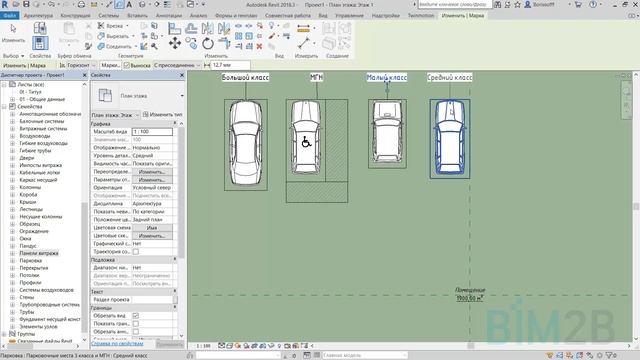Click the Align tool icon

coord(175,28)
